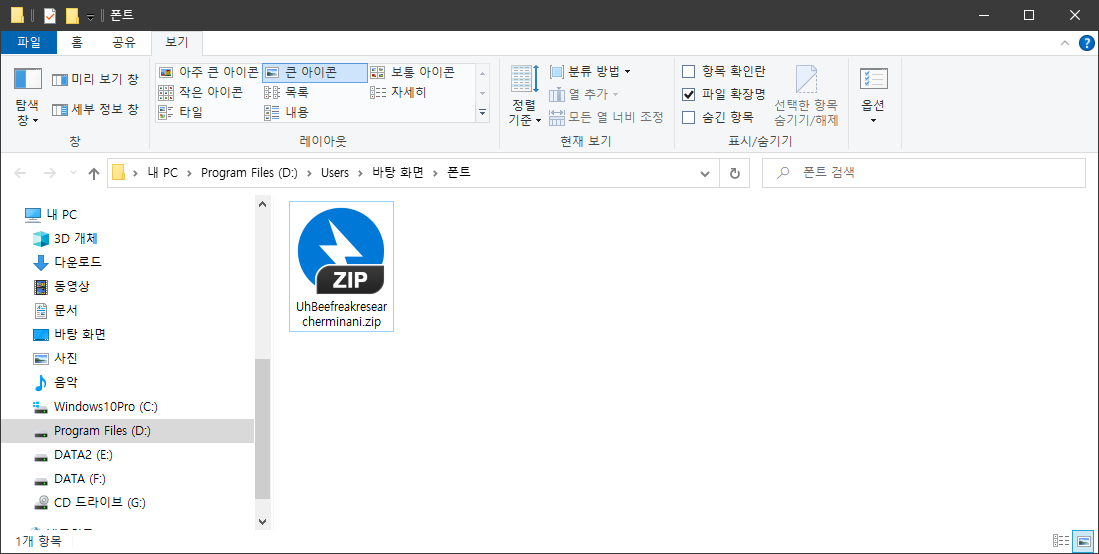The width and height of the screenshot is (1099, 554).
Task: Select 타일 tiles layout
Action: tap(181, 112)
